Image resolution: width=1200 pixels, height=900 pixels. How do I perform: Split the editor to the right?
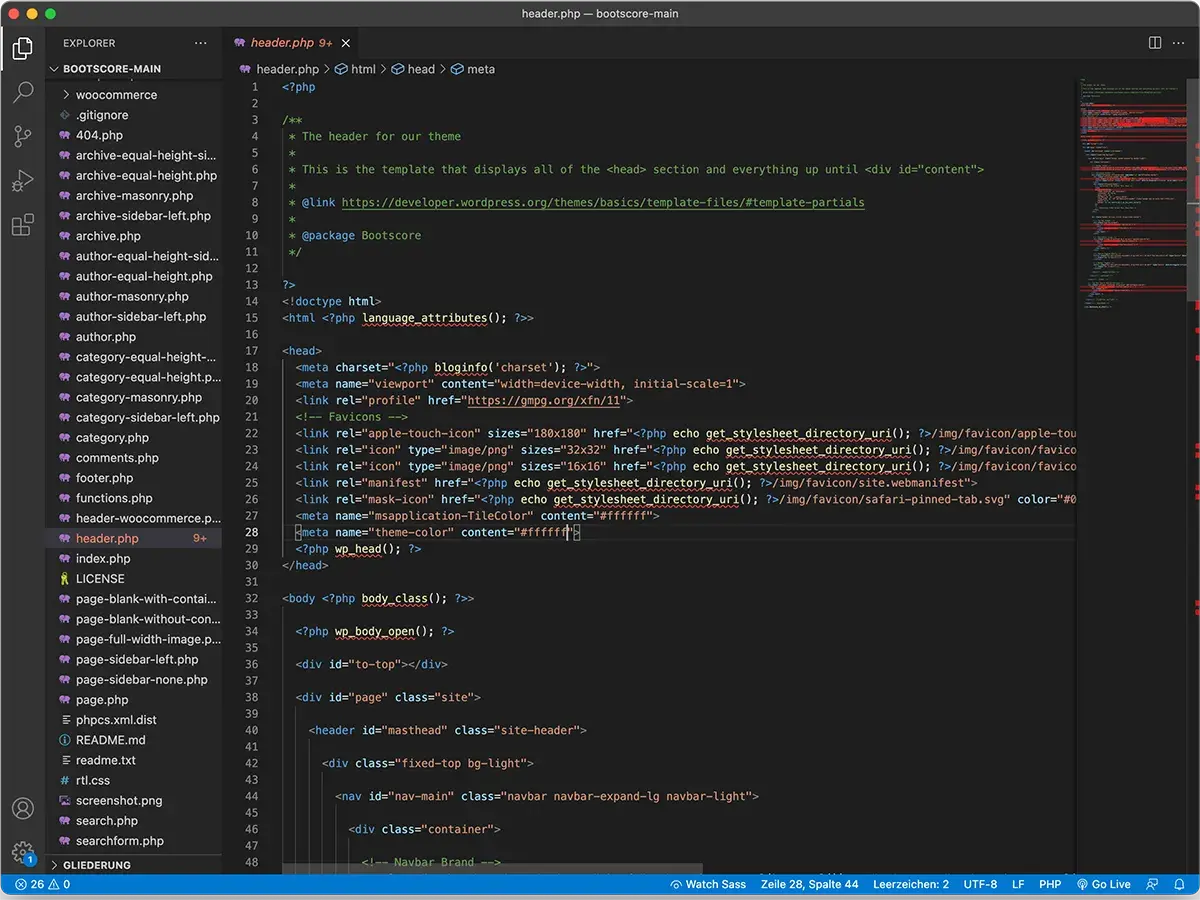pos(1155,43)
